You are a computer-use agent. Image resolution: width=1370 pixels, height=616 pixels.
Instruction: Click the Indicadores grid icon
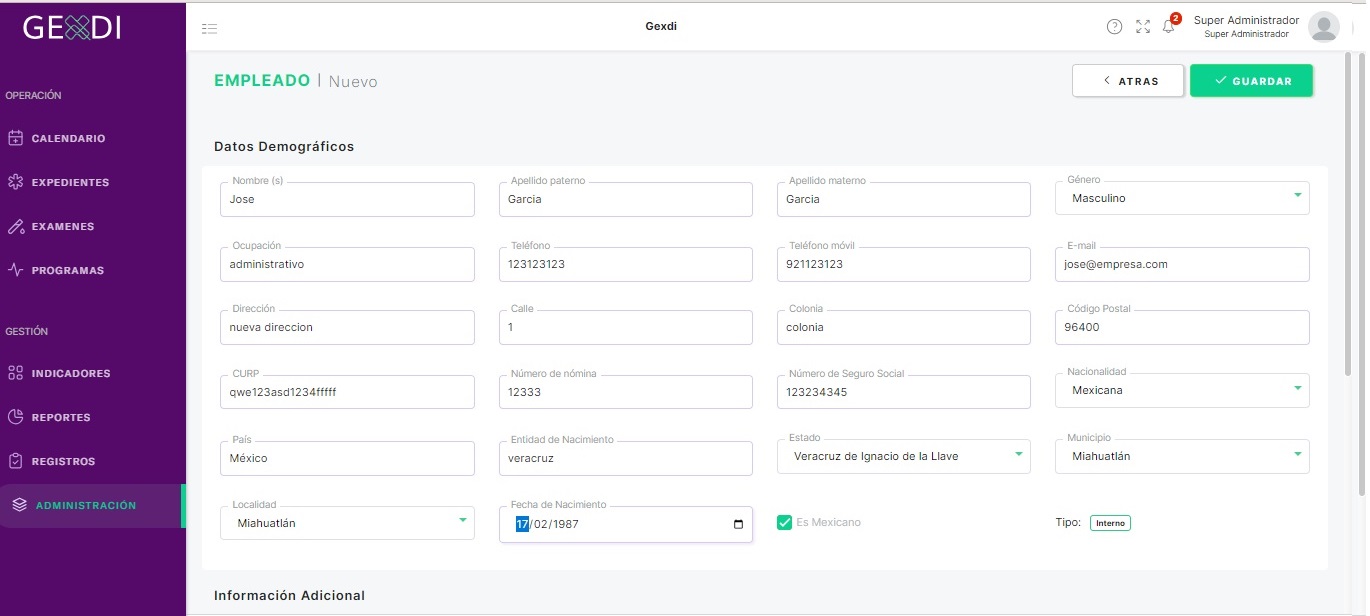point(15,373)
